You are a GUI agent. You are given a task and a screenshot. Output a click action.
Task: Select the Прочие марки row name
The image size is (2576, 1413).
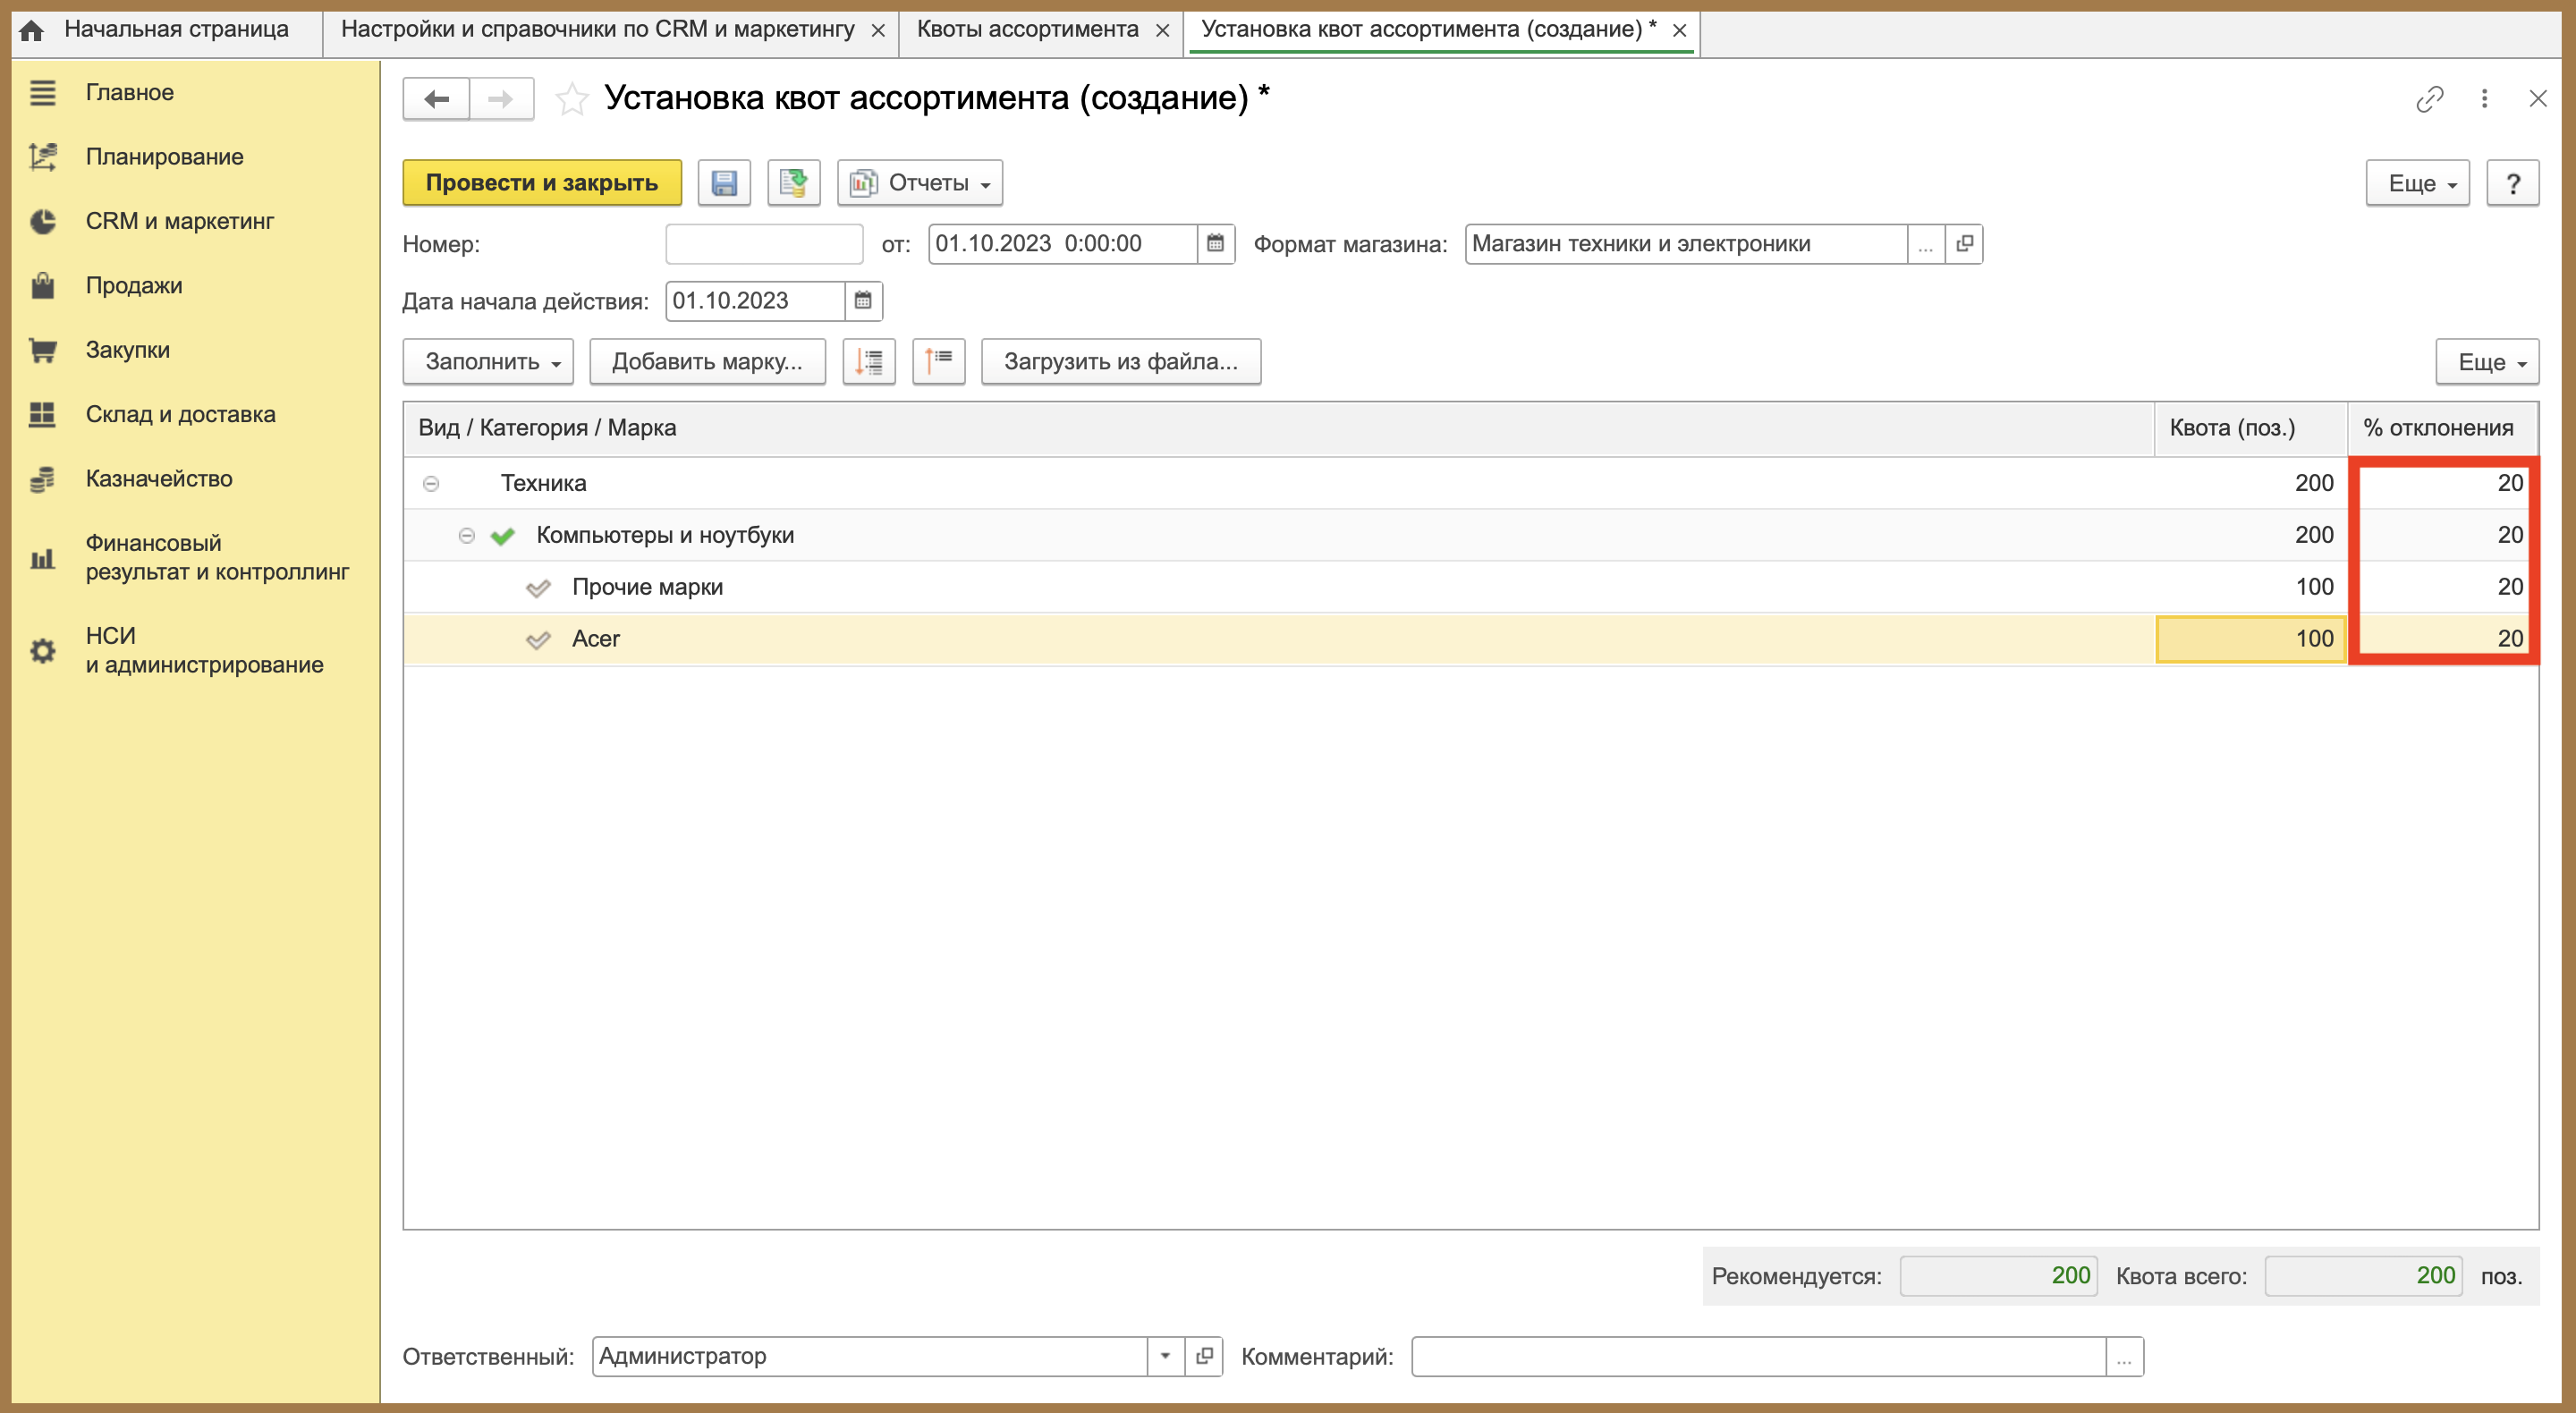(x=647, y=588)
